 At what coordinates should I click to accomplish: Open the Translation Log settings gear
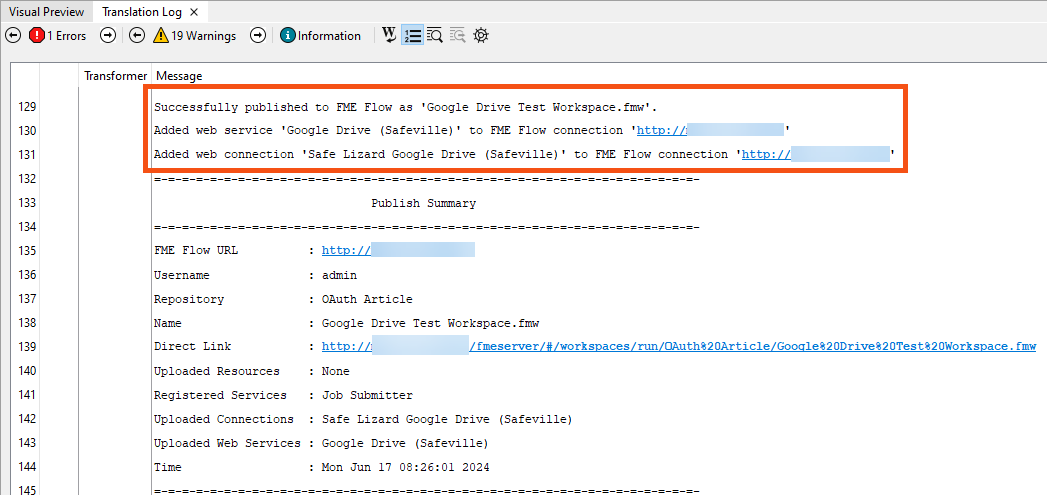[481, 35]
